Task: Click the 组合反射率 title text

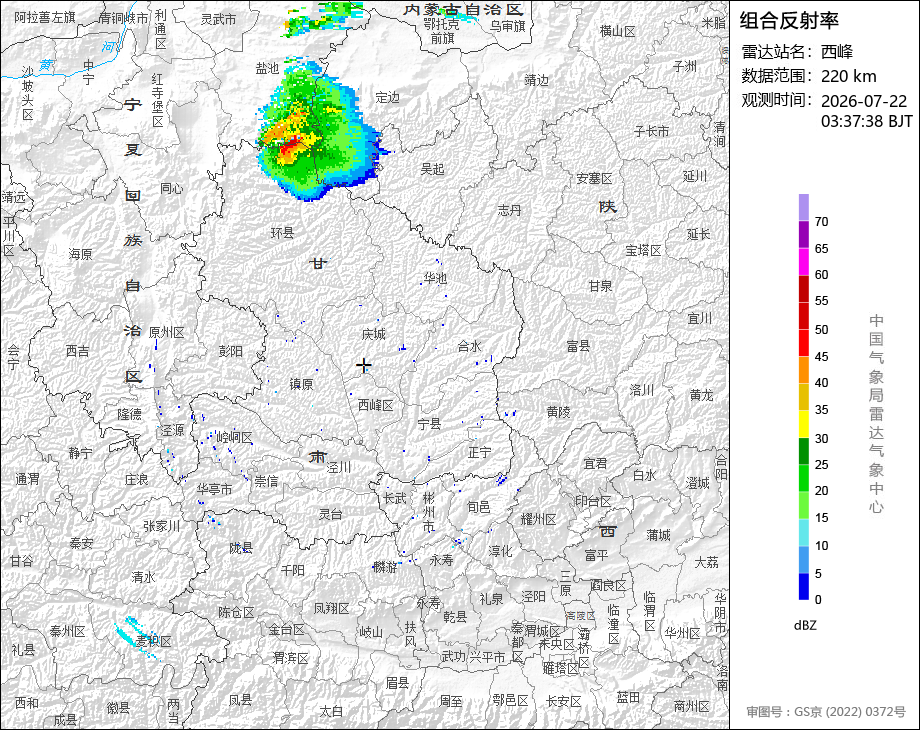Action: [789, 21]
